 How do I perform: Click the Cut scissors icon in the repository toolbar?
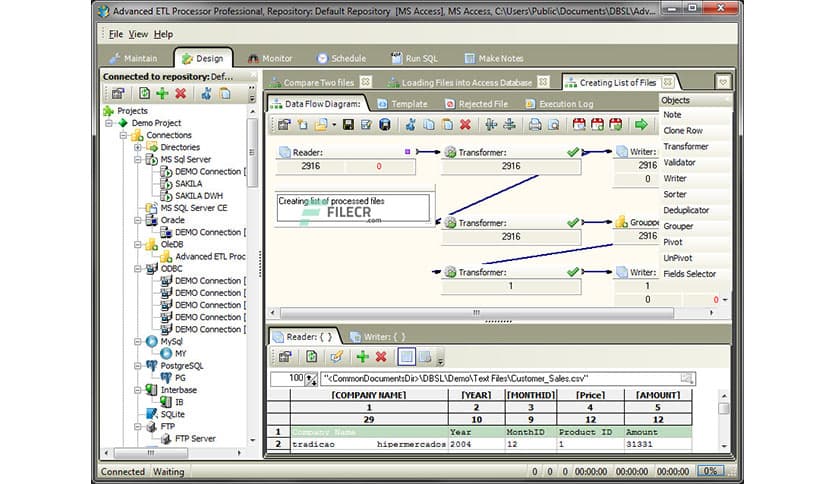206,93
